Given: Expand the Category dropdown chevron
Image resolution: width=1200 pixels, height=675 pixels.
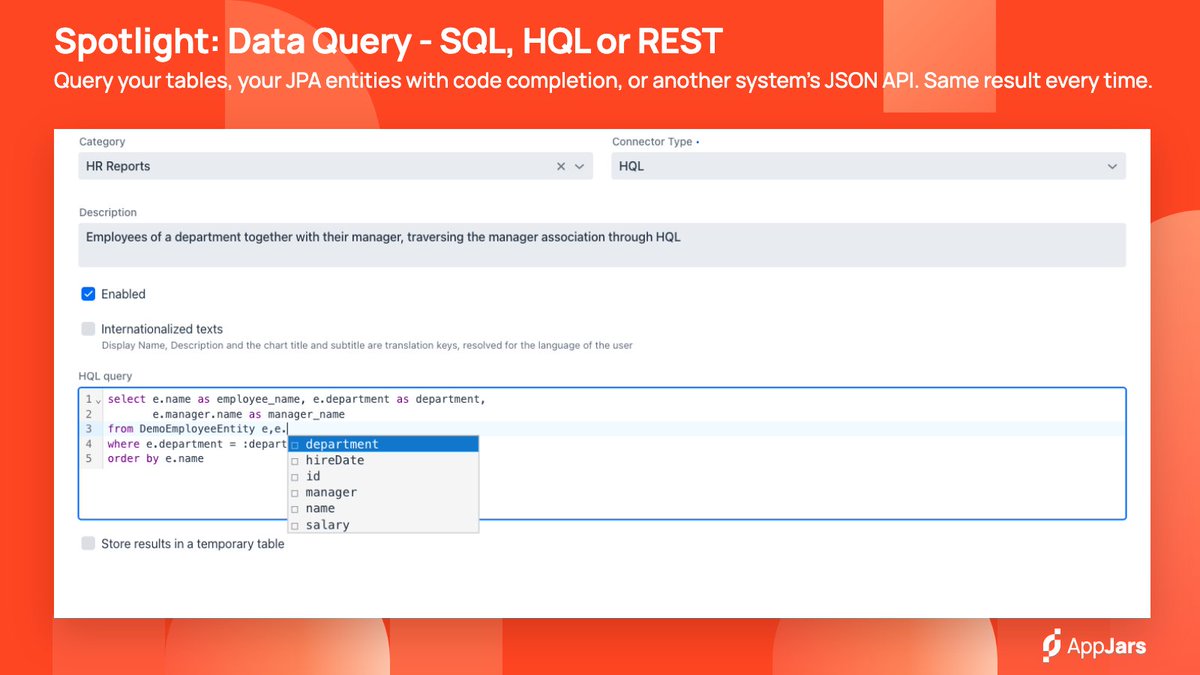Looking at the screenshot, I should (579, 167).
